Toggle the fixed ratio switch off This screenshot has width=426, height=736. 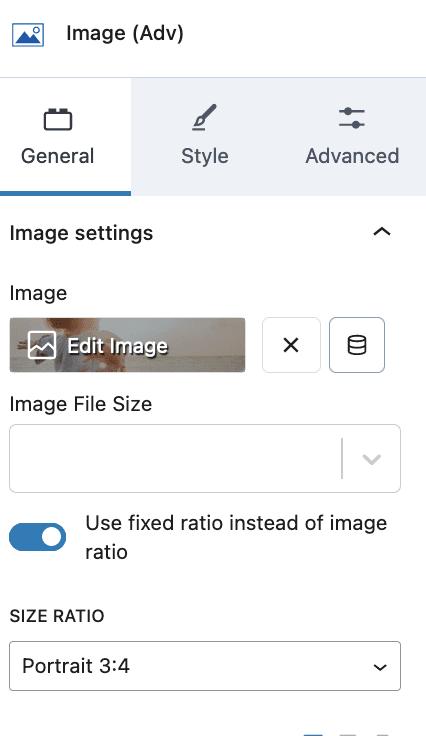[x=38, y=537]
